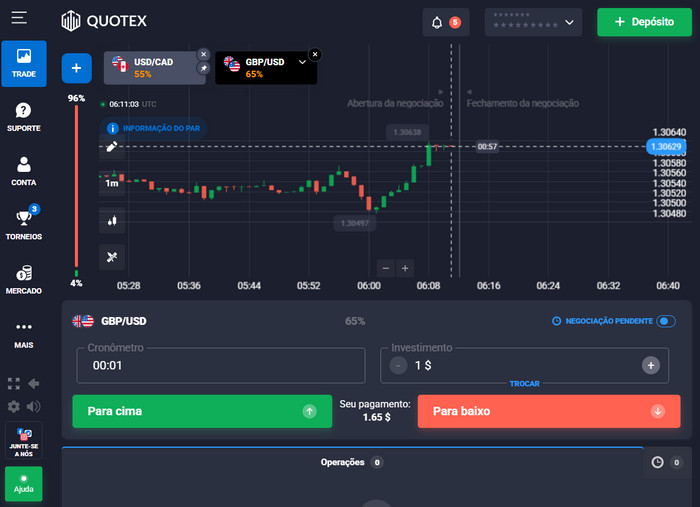
Task: Decrease investment with minus button
Action: coord(398,366)
